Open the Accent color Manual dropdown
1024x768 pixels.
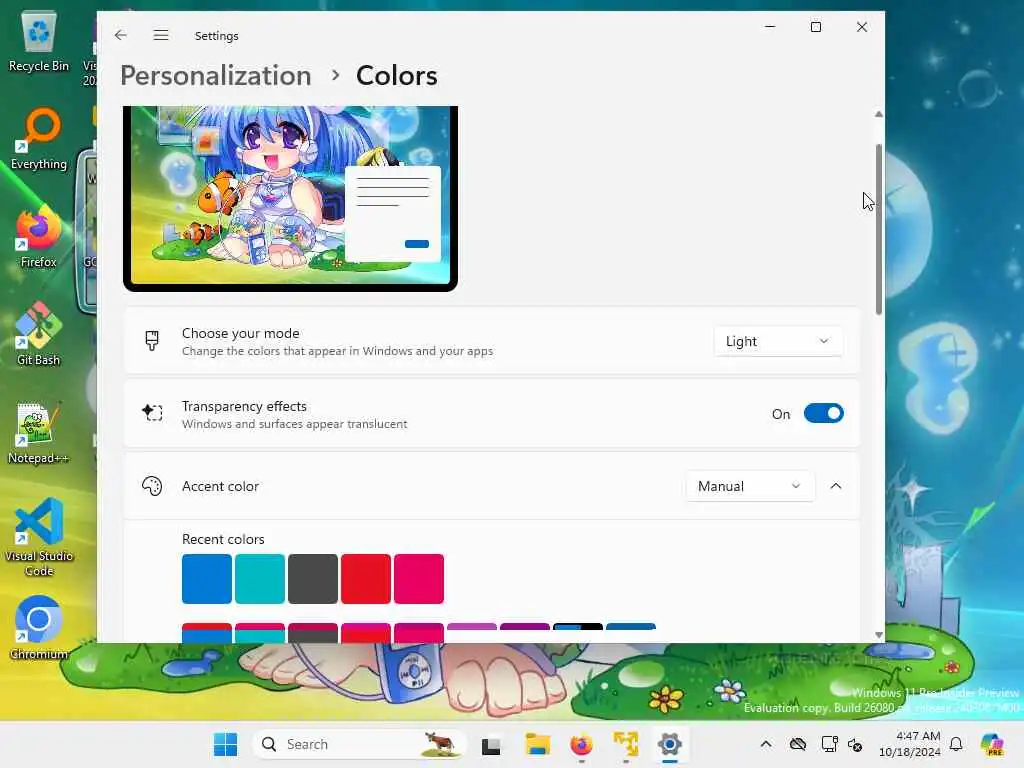[x=750, y=487]
